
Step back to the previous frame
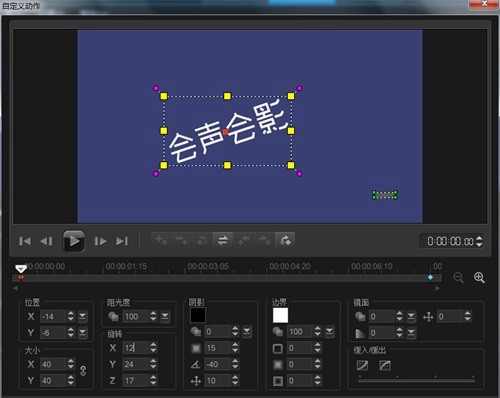pyautogui.click(x=46, y=241)
